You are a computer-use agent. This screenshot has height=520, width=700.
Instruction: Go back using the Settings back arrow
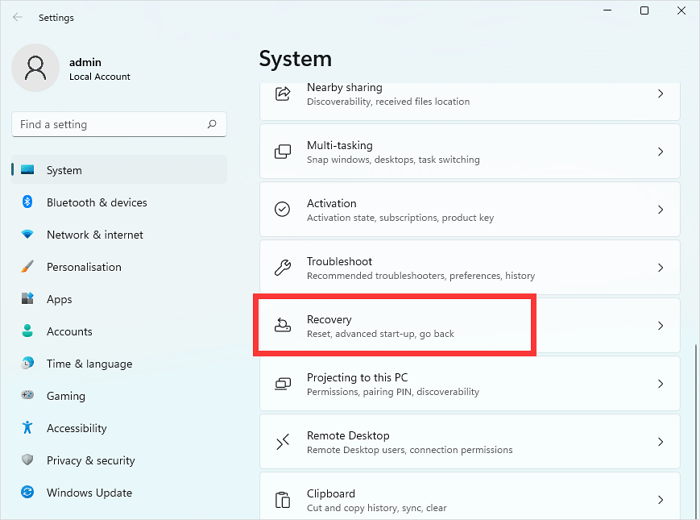pyautogui.click(x=17, y=17)
